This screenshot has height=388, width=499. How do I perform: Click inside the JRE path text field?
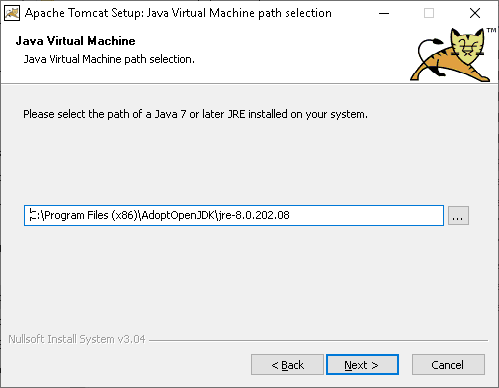[x=234, y=215]
